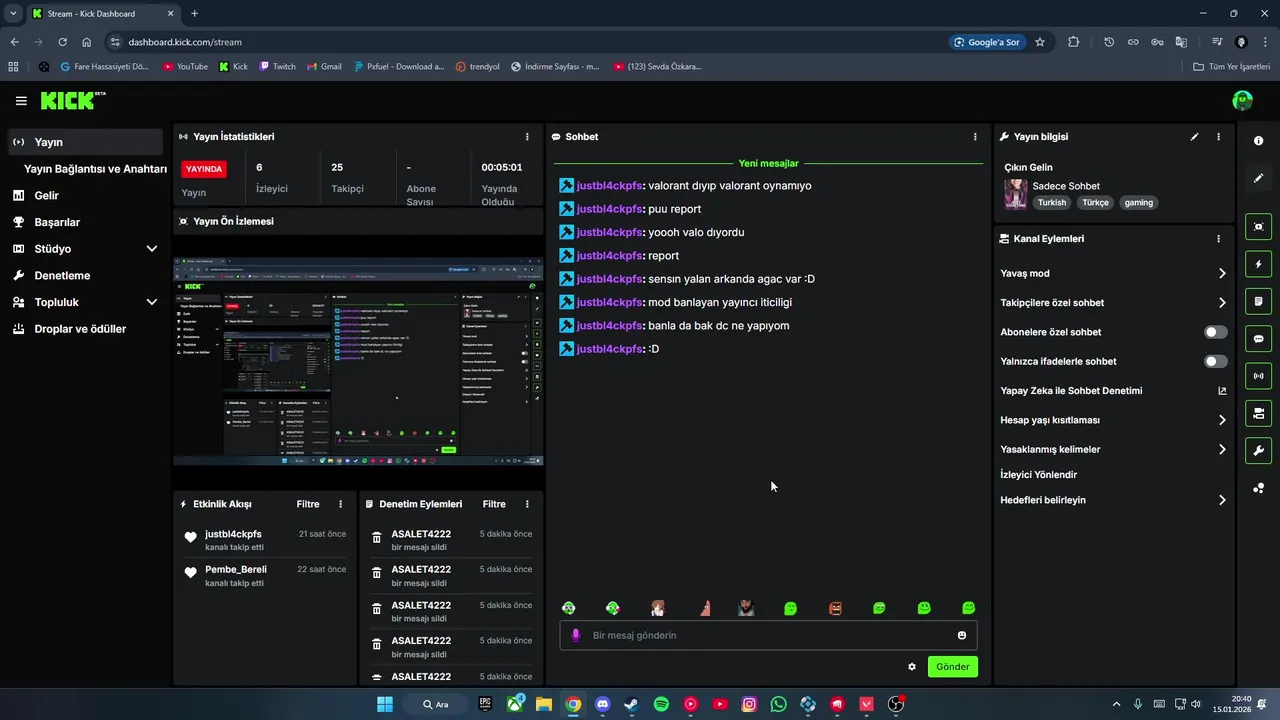Screen dimensions: 1280x720
Task: Open options menu of Kanal Eylemleri panel
Action: 1218,239
